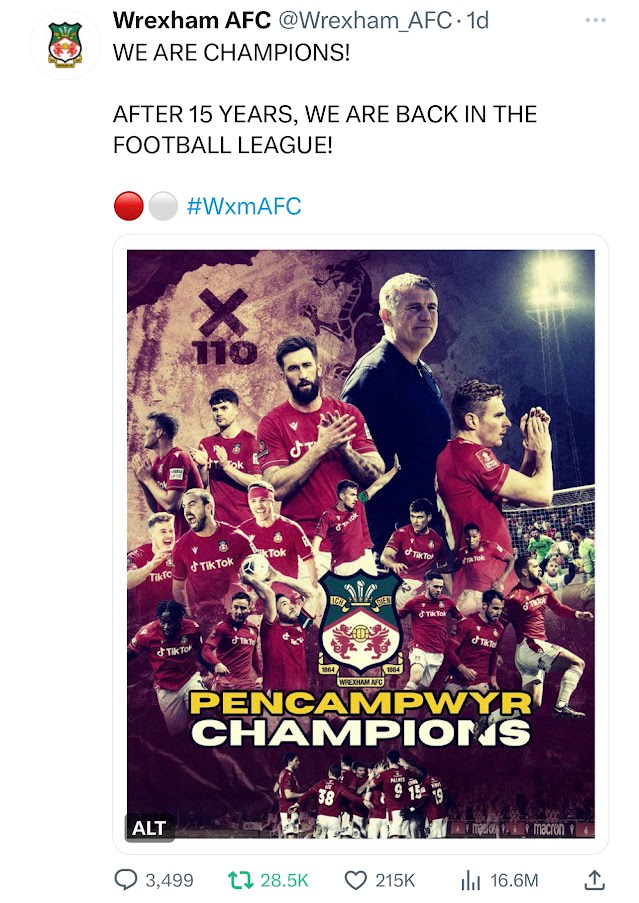Screen dimensions: 639x903
Task: Click the white circle emoji
Action: coord(163,206)
